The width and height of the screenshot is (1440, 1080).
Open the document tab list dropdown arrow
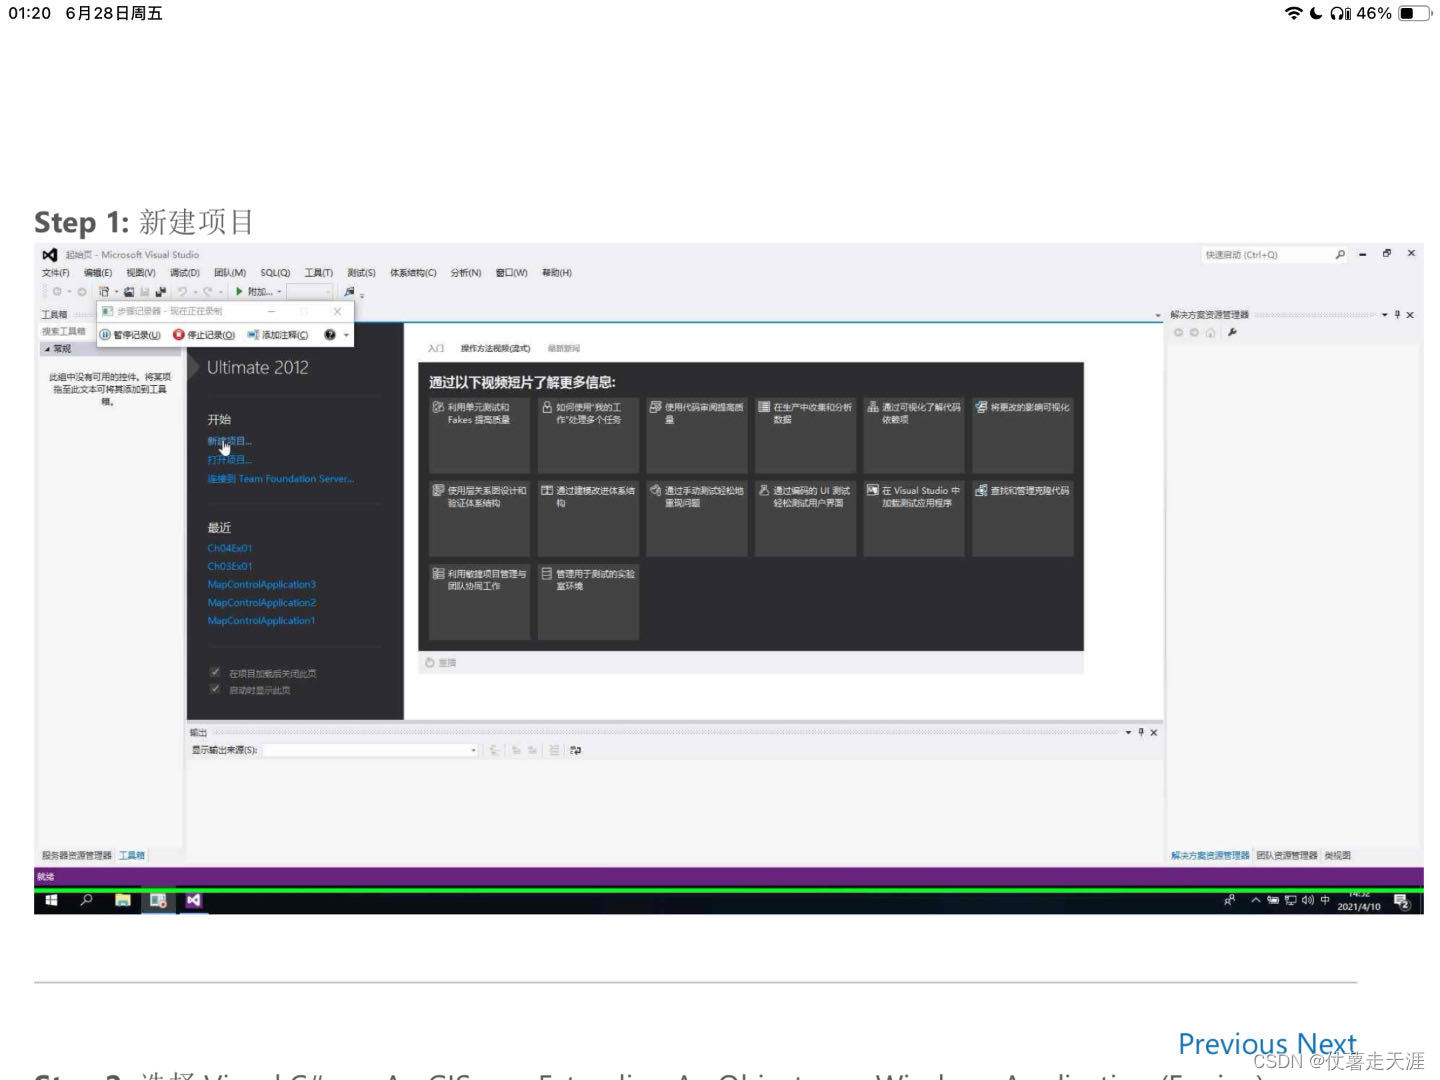1158,315
